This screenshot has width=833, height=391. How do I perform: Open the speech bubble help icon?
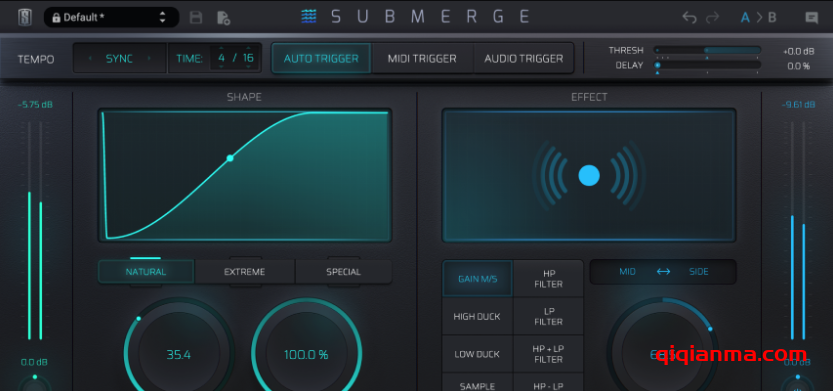tap(811, 18)
